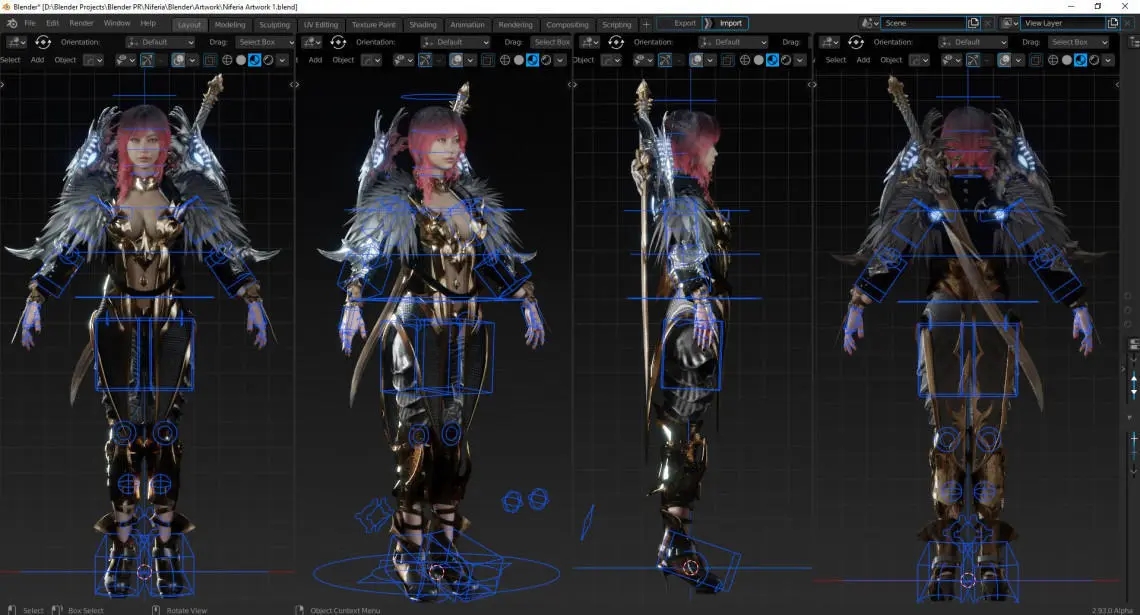Add a new workspace with the plus tab
Image resolution: width=1140 pixels, height=615 pixels.
(x=646, y=24)
